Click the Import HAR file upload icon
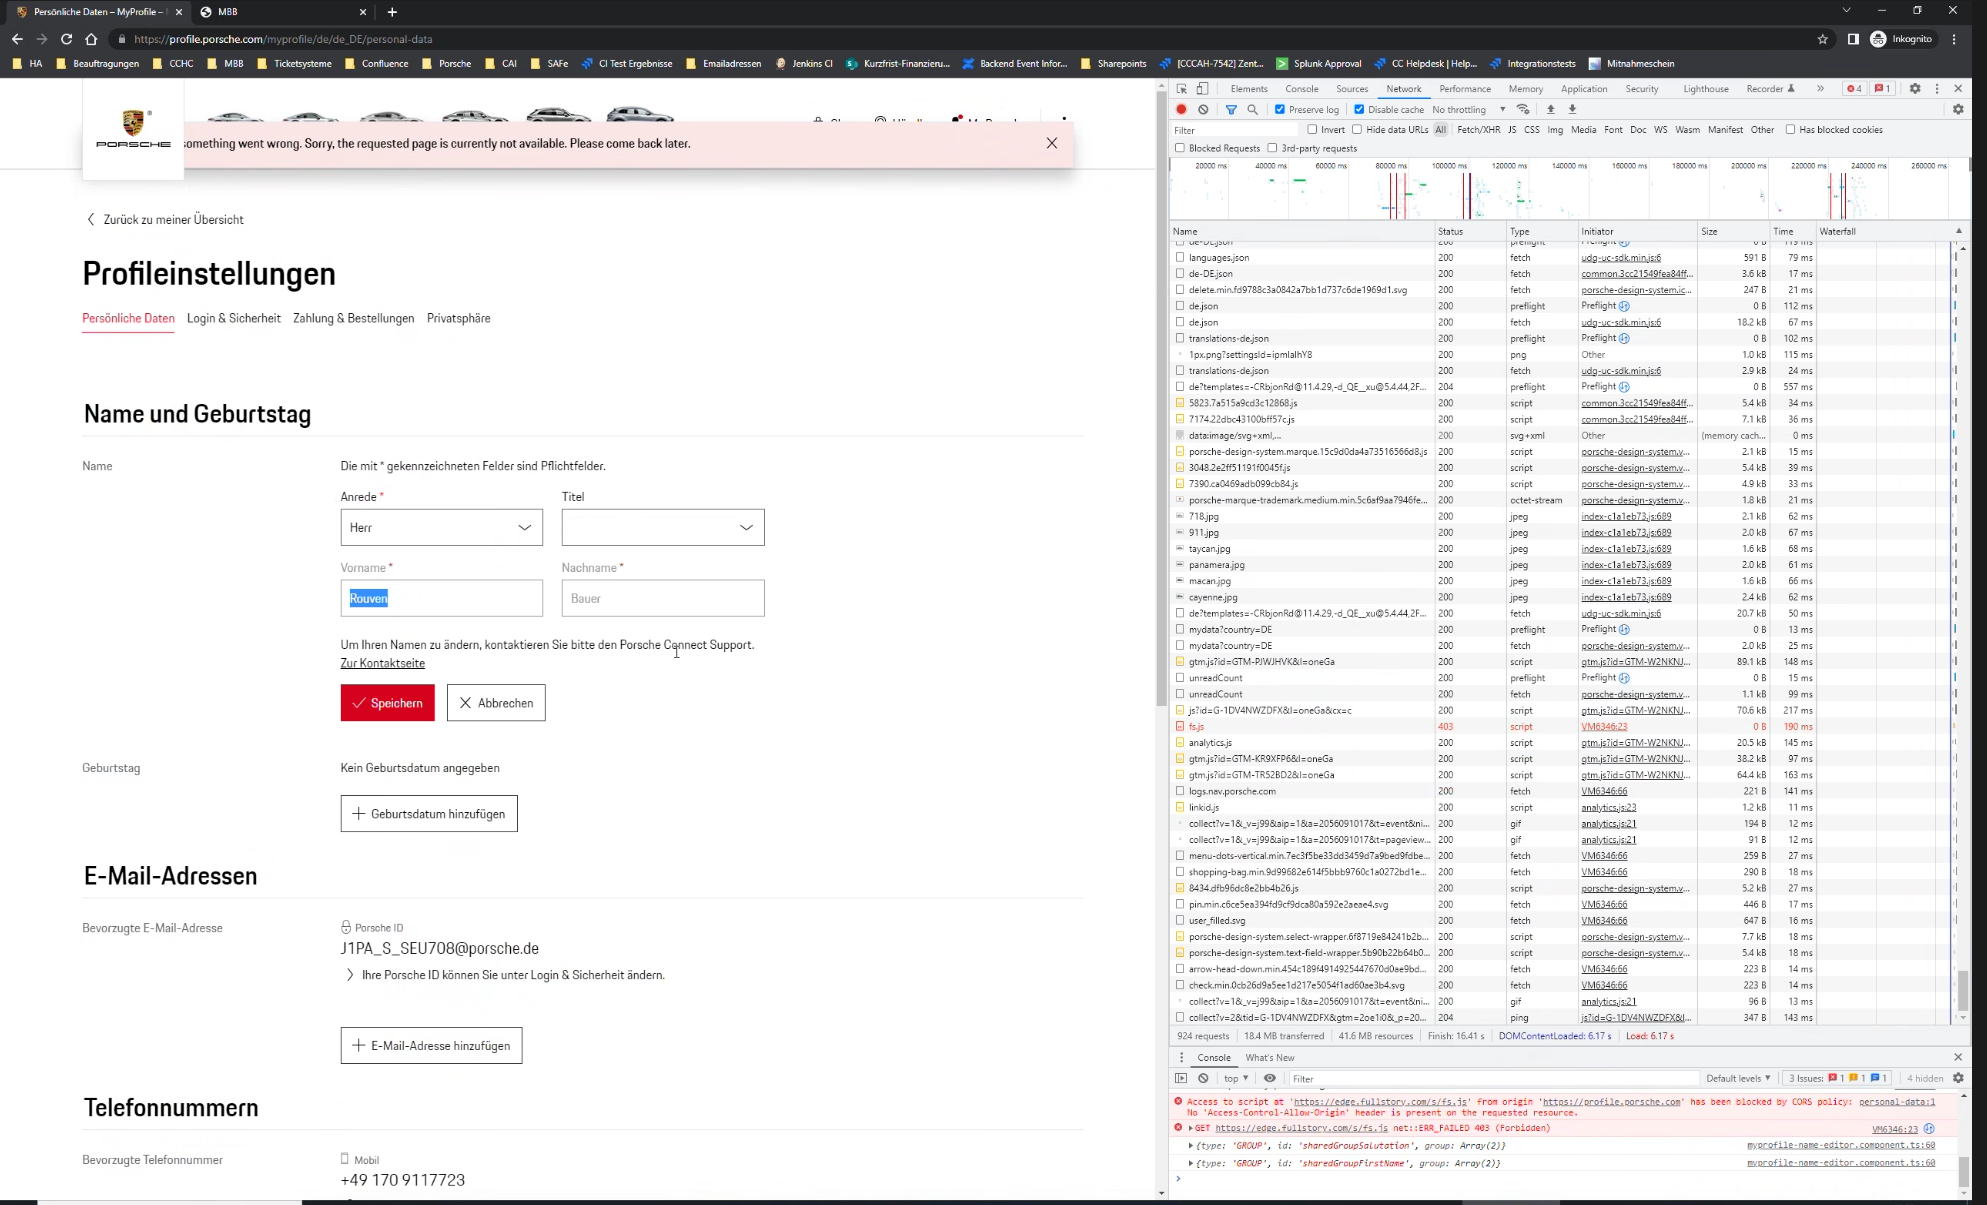Viewport: 1987px width, 1205px height. (x=1551, y=109)
